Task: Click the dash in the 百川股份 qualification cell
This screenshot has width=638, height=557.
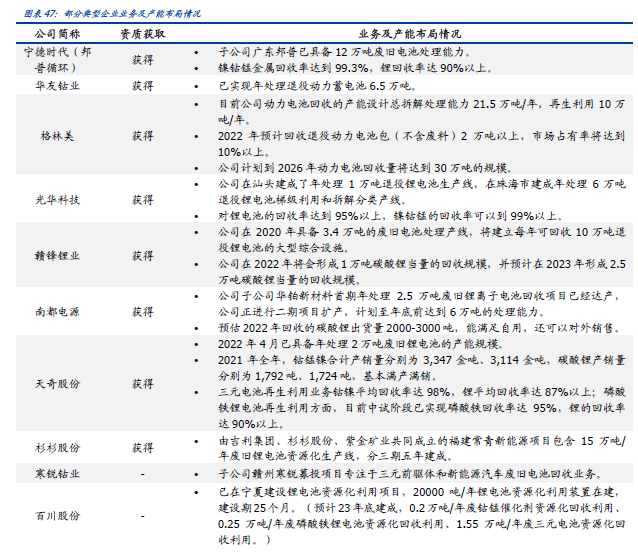Action: click(143, 516)
